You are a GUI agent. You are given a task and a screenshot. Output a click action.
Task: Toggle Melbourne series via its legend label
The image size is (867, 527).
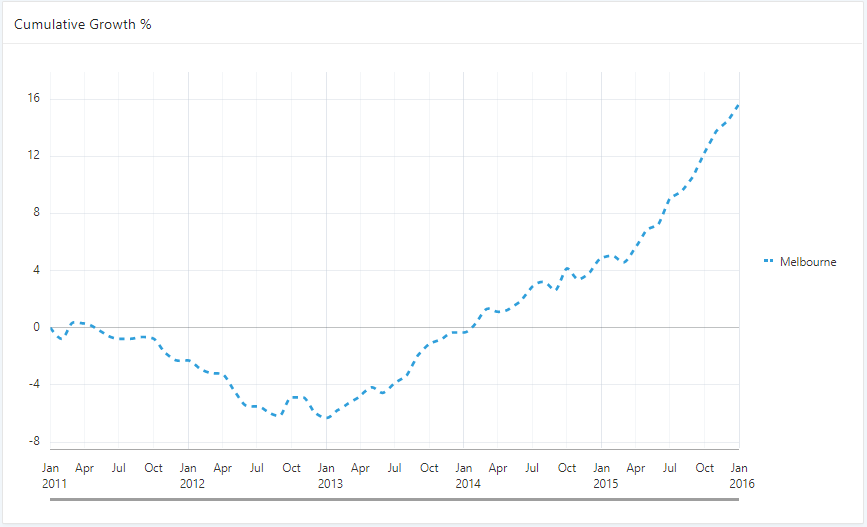[808, 262]
